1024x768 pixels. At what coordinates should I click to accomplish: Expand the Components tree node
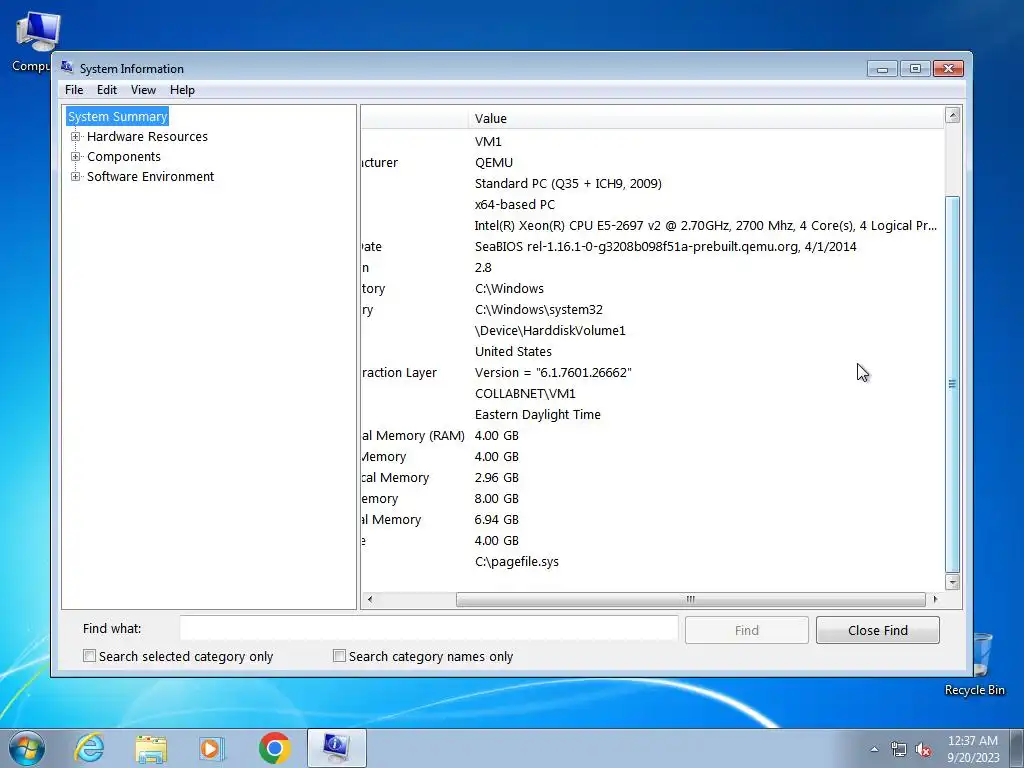(76, 157)
